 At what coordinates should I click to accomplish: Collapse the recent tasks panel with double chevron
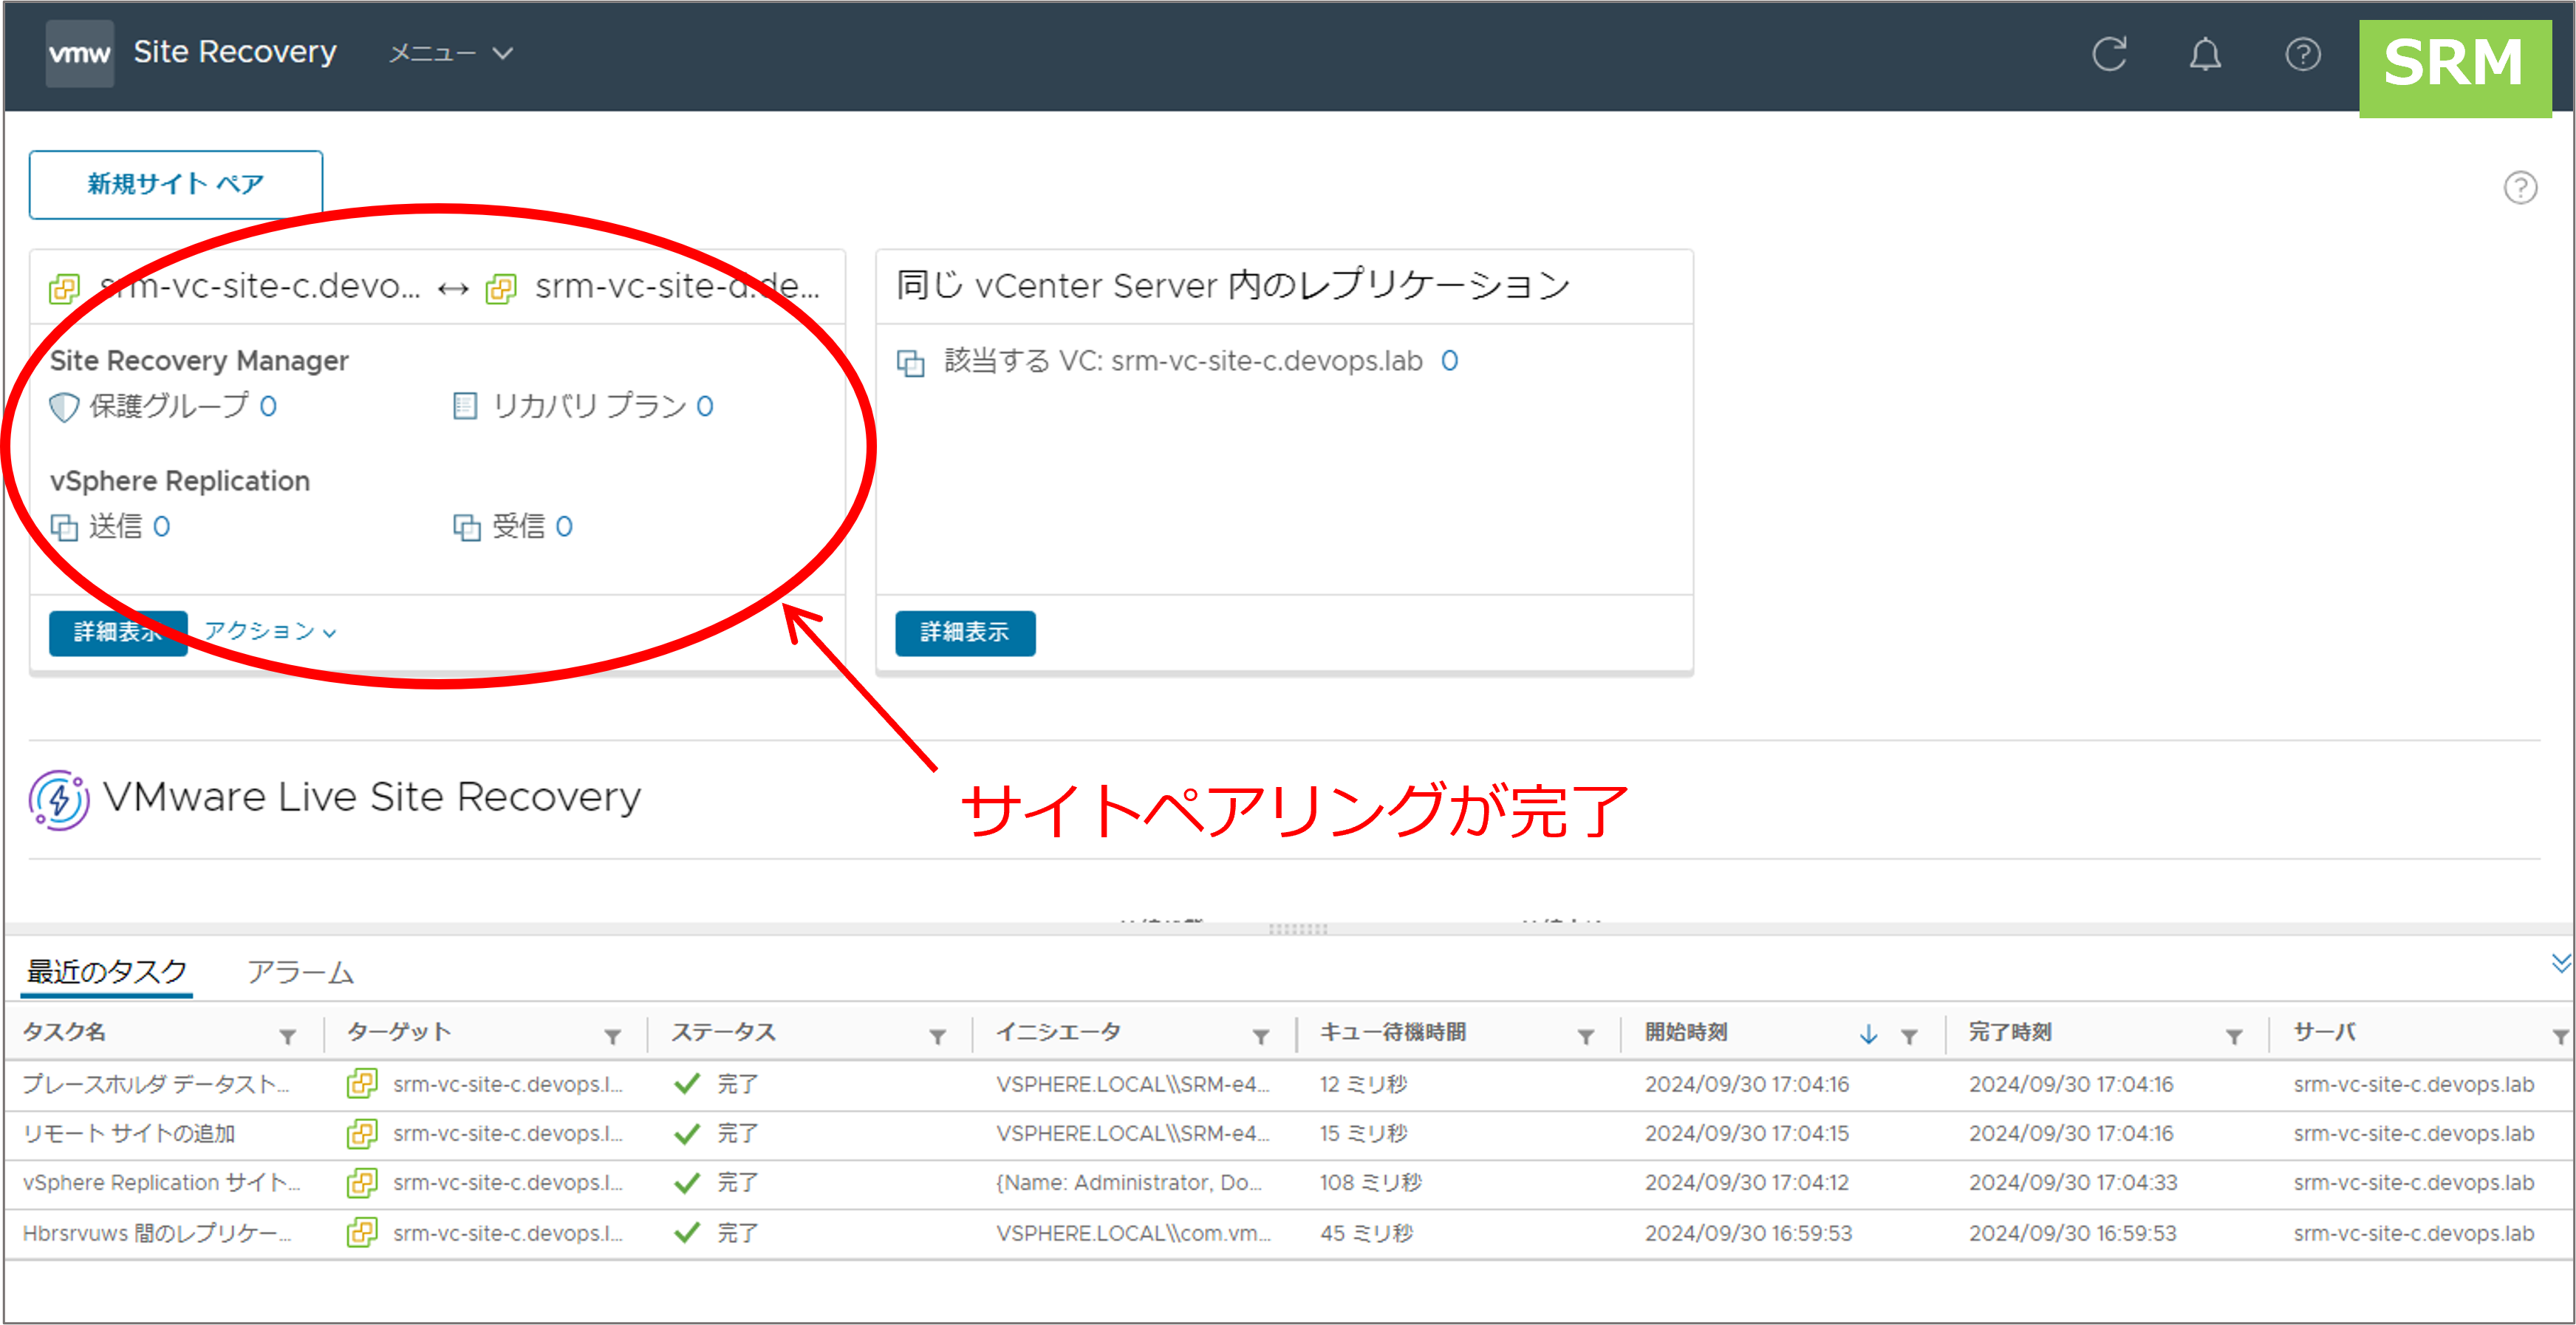tap(2560, 963)
